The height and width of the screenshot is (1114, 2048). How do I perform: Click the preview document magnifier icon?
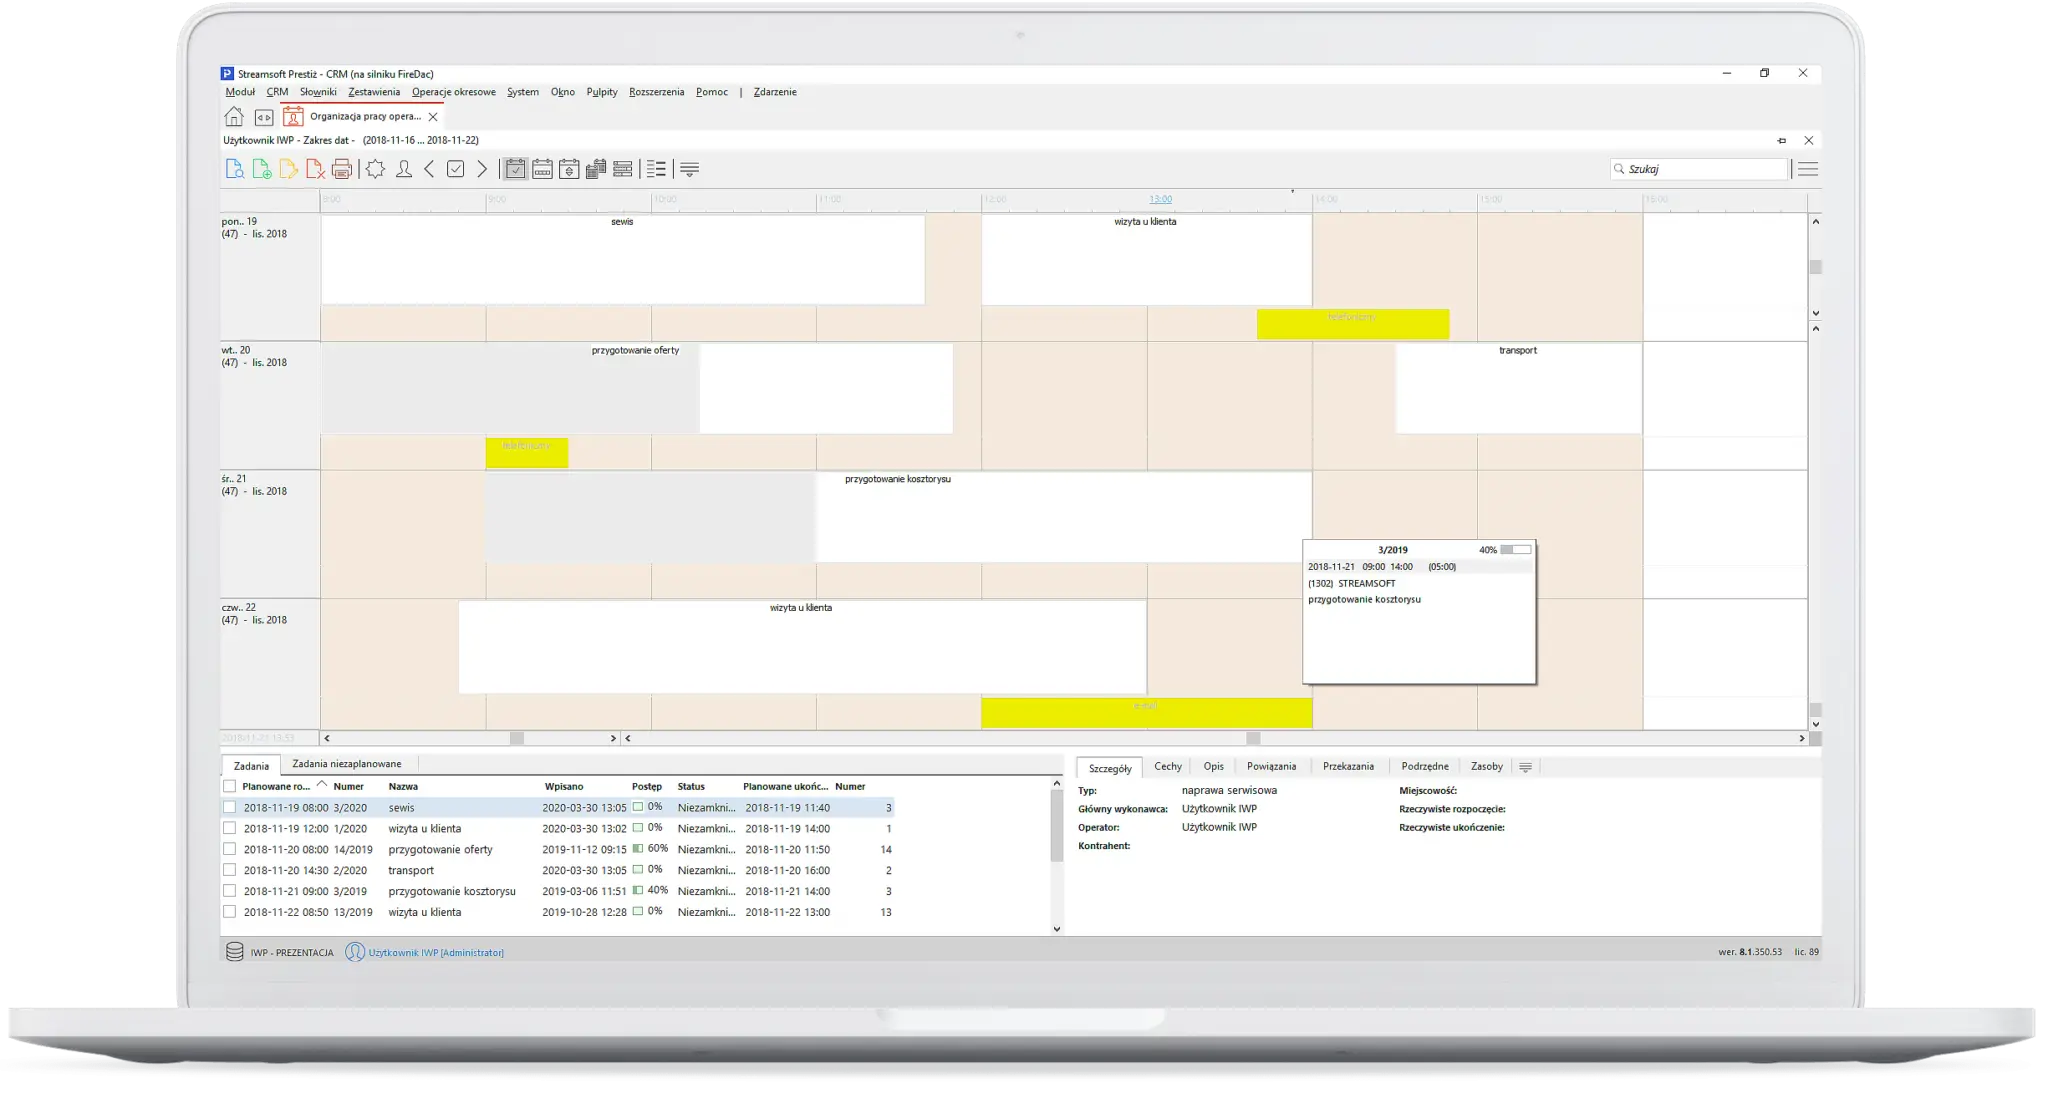(234, 169)
